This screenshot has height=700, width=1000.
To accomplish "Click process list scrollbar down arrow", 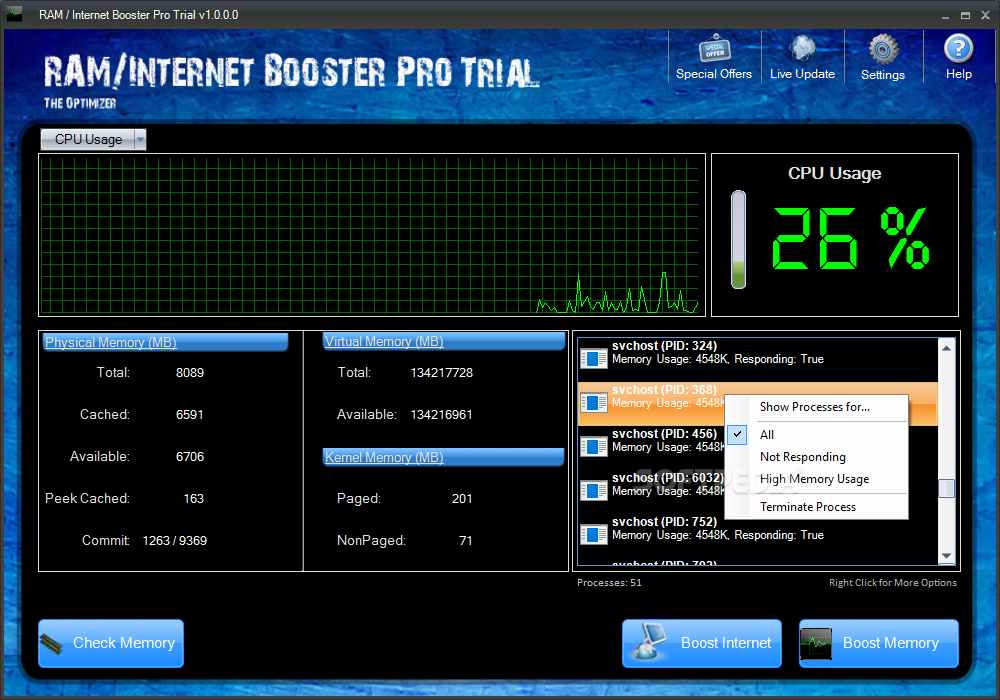I will point(946,556).
